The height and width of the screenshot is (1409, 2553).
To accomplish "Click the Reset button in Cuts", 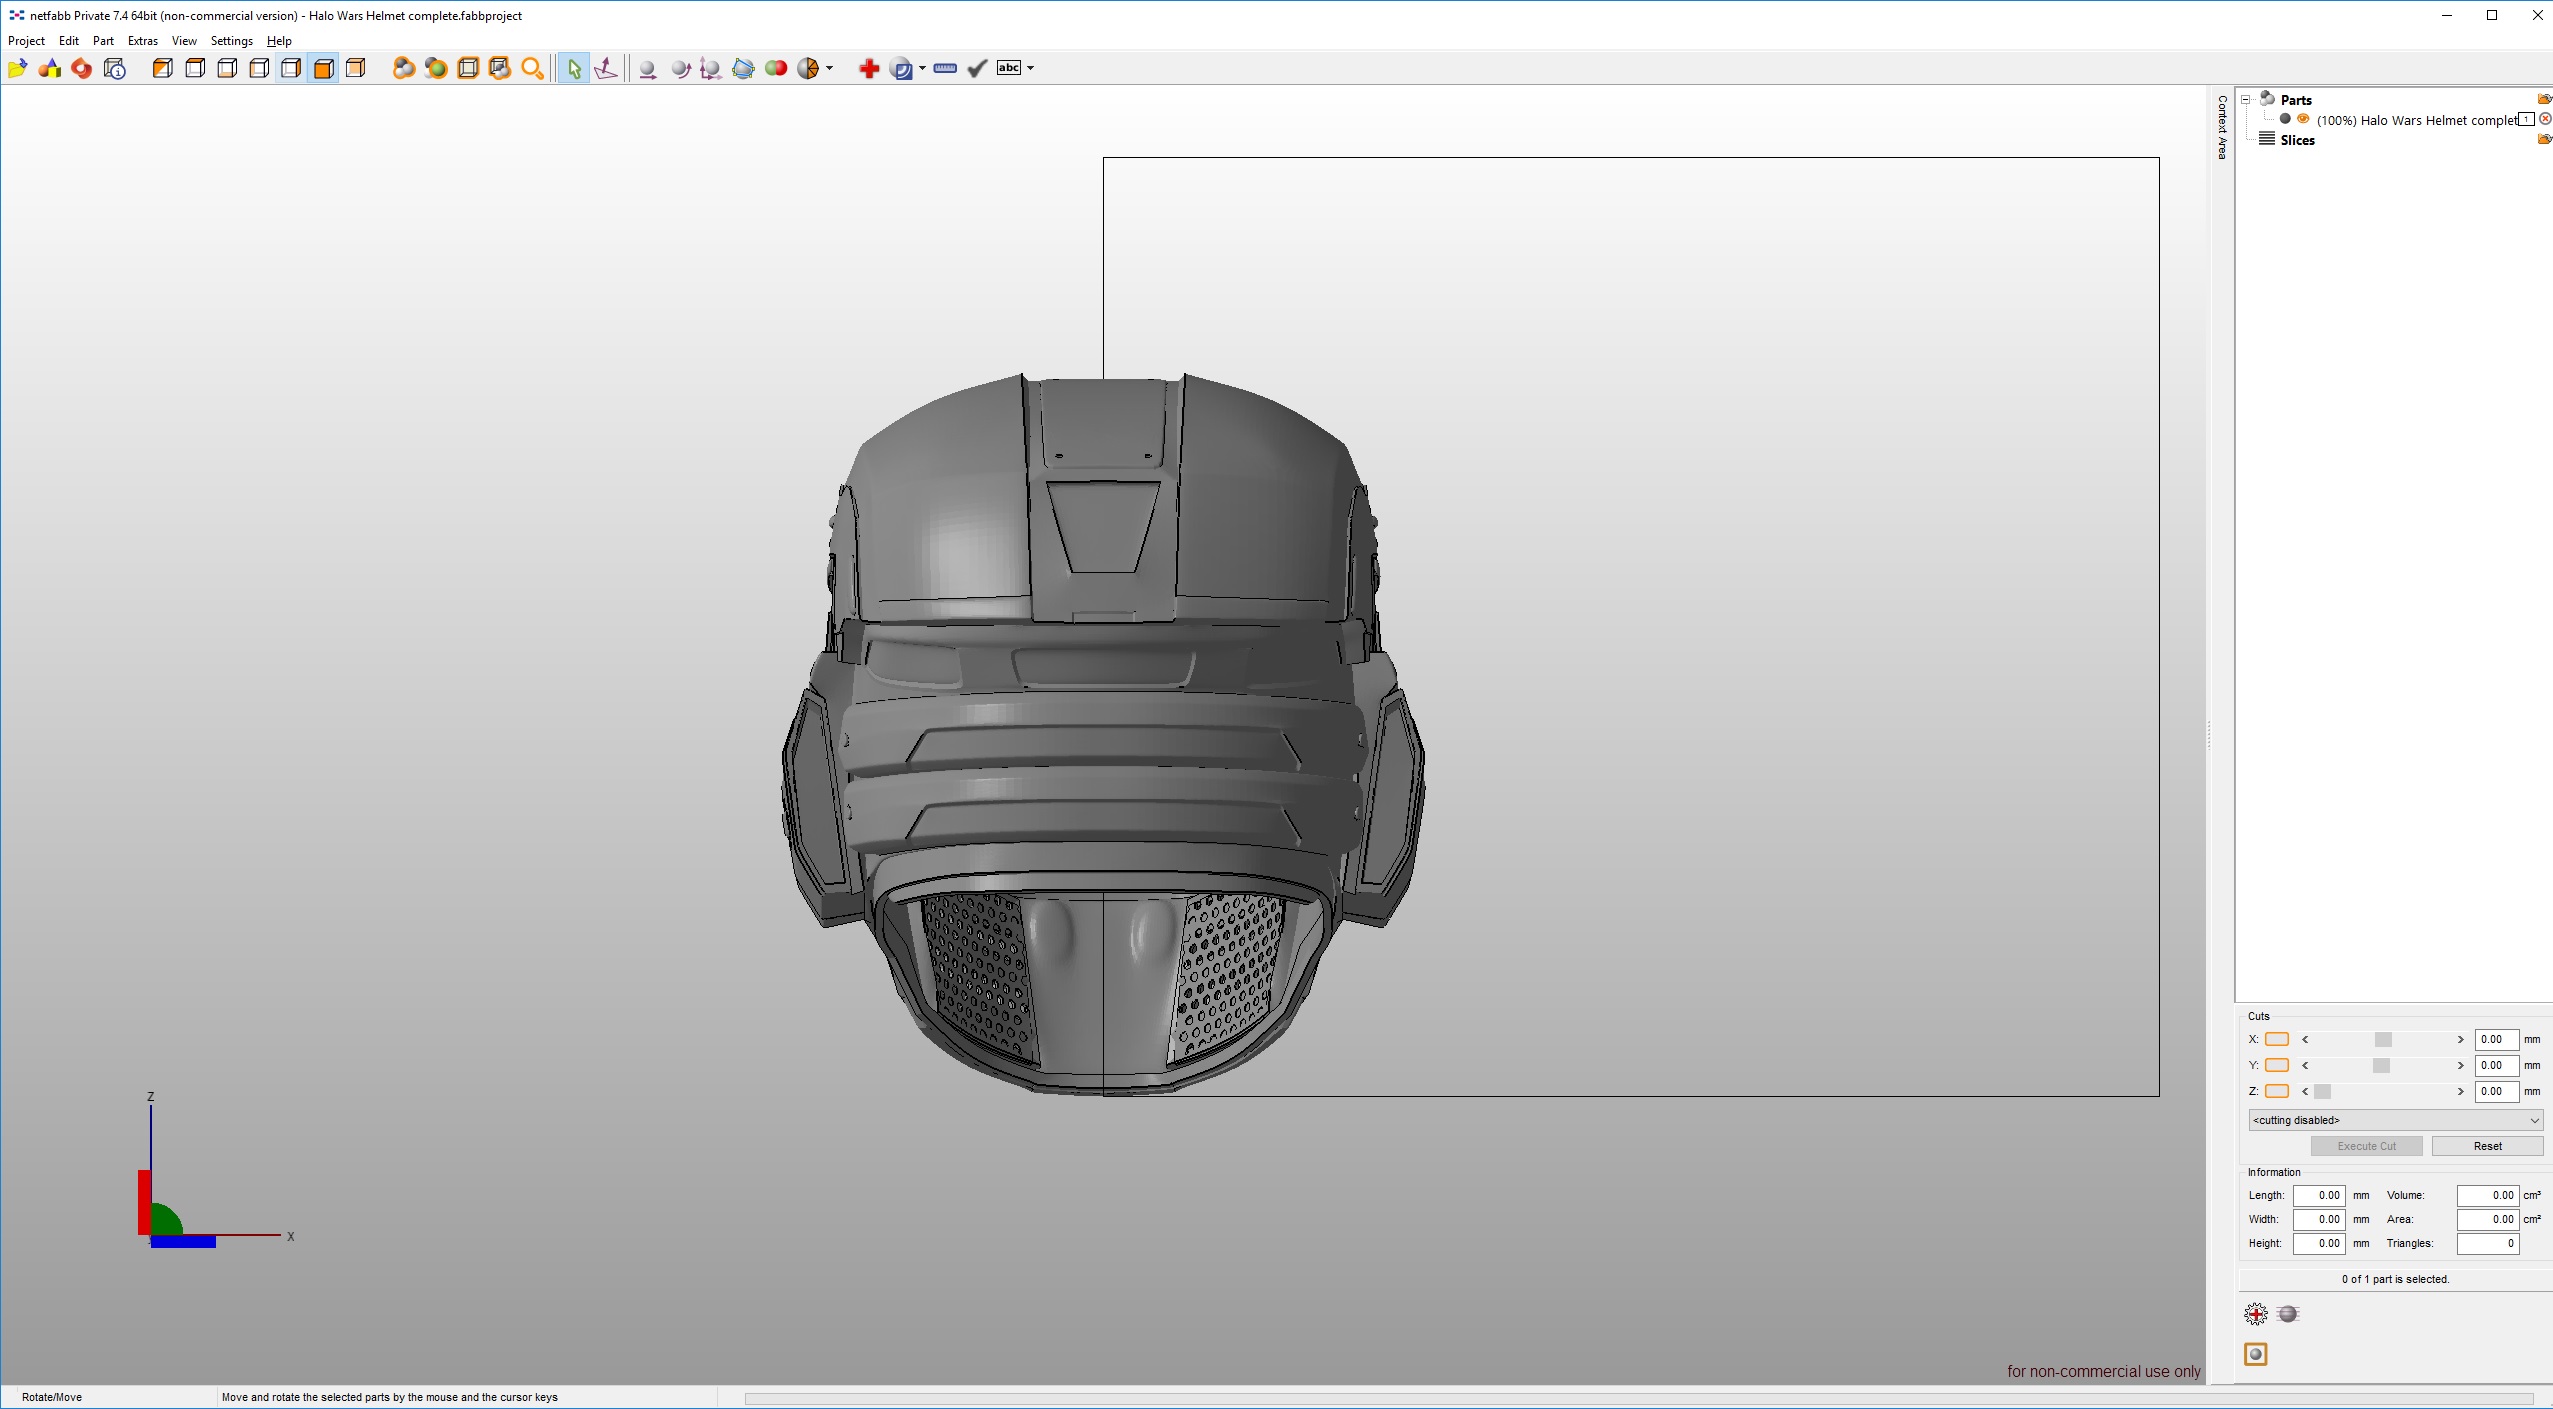I will click(2487, 1146).
